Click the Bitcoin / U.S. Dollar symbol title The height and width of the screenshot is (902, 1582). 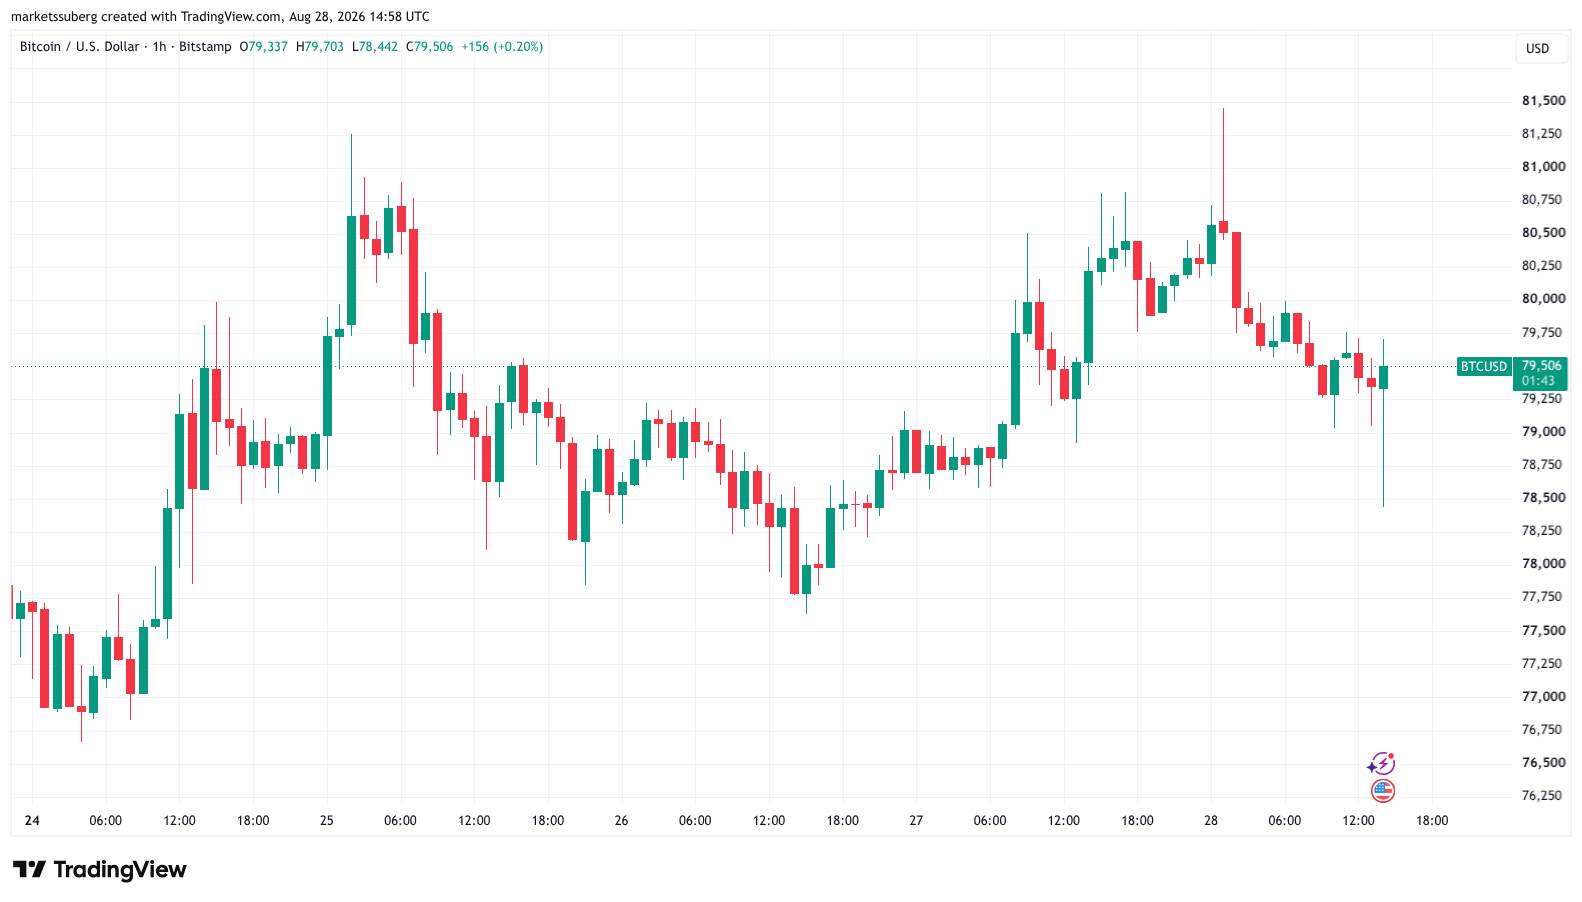79,47
